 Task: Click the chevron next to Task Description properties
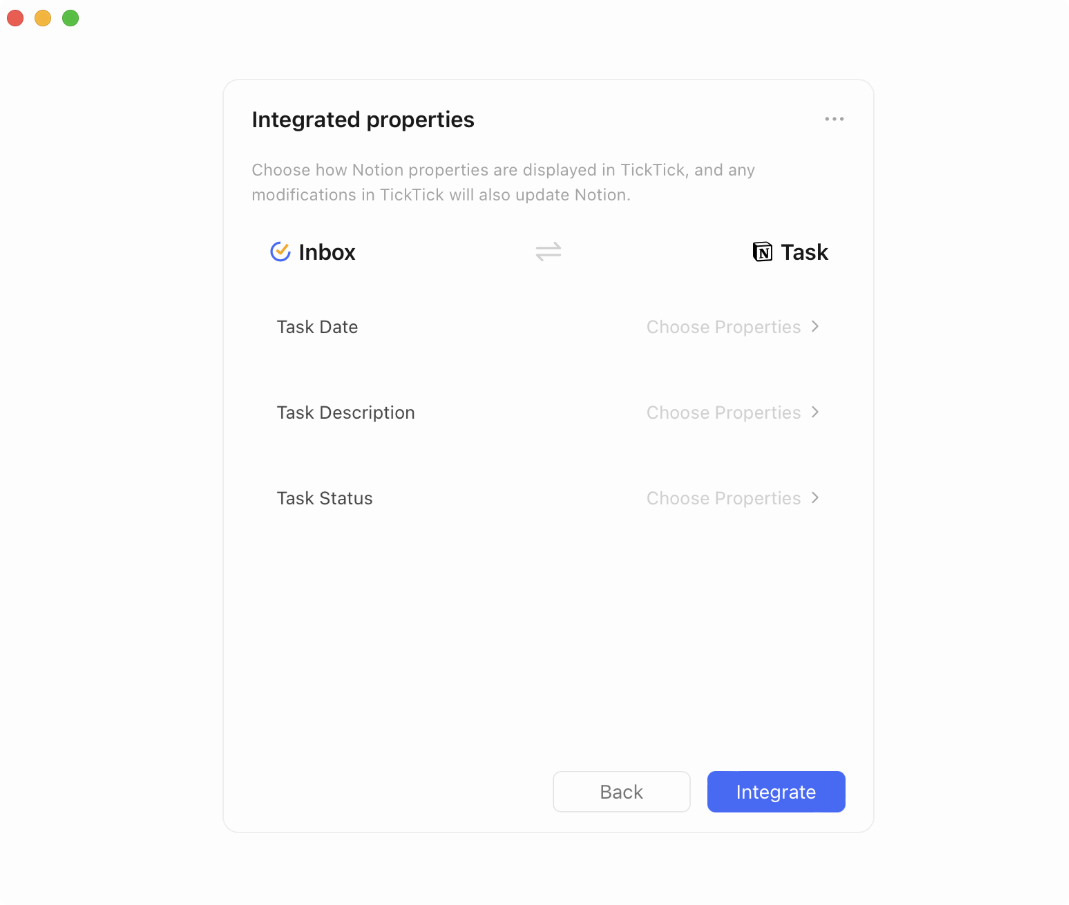click(x=815, y=412)
